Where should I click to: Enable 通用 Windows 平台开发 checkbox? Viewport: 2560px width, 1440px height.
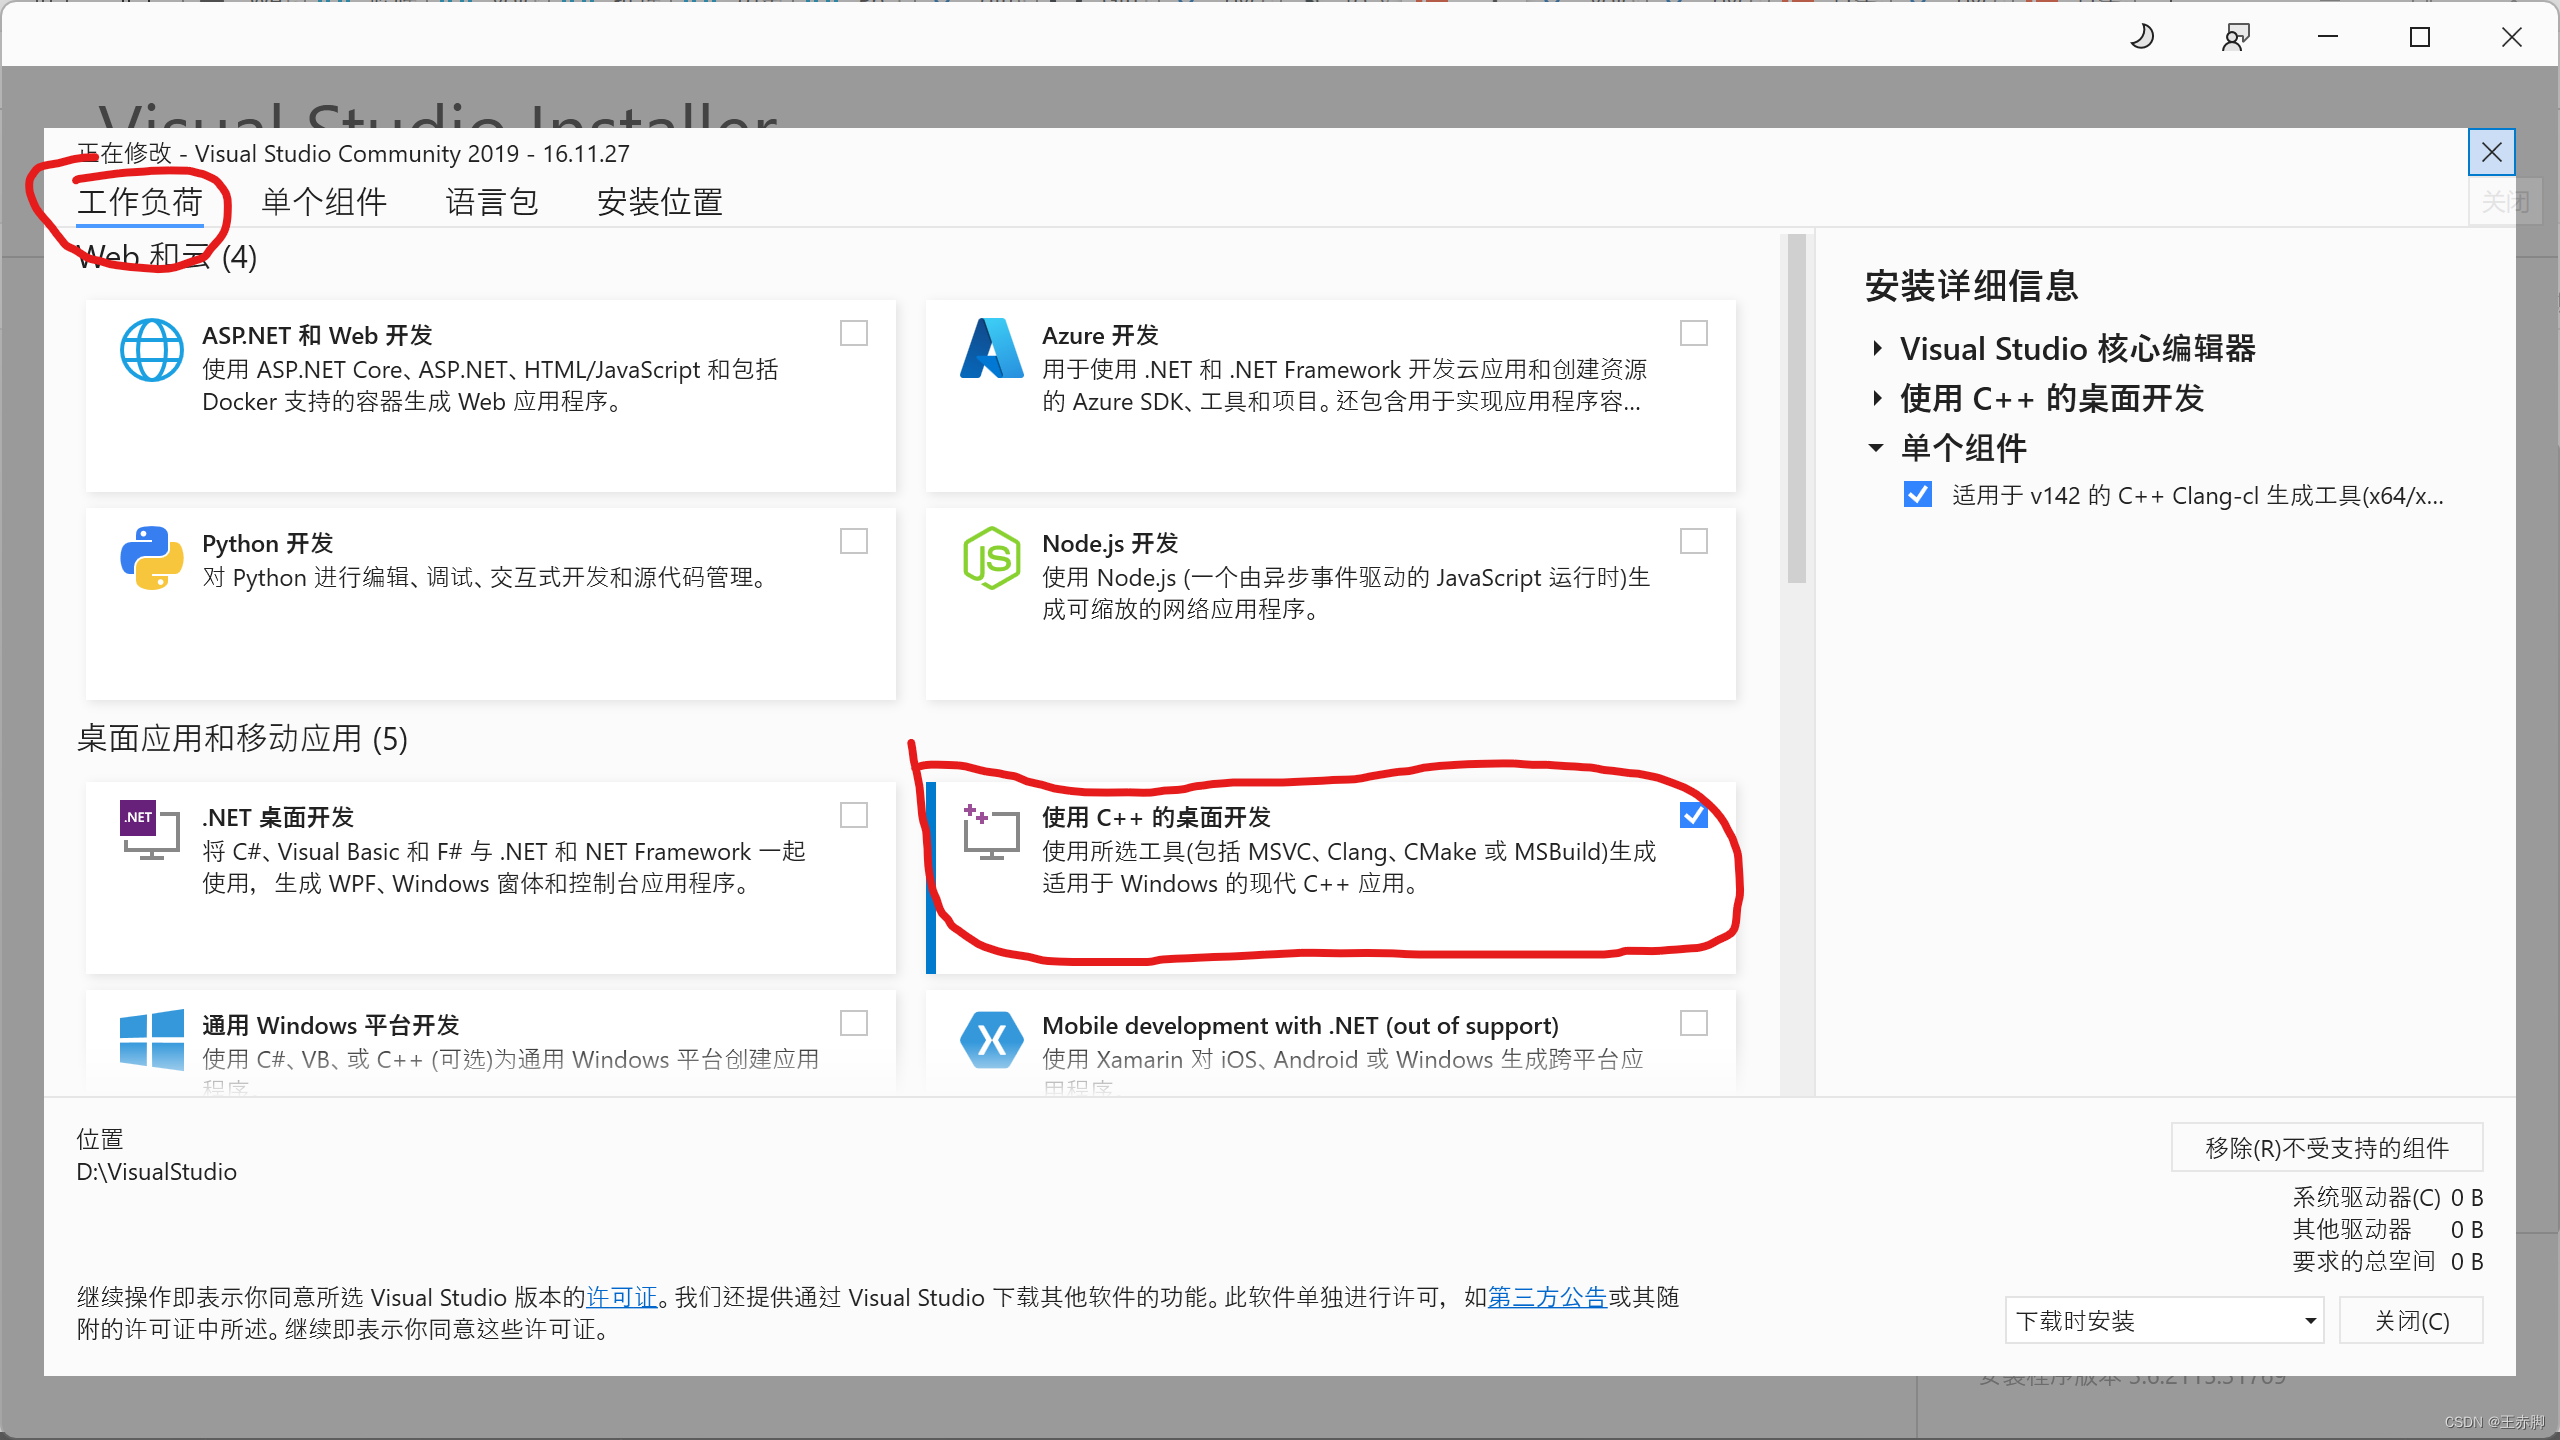pos(853,1023)
